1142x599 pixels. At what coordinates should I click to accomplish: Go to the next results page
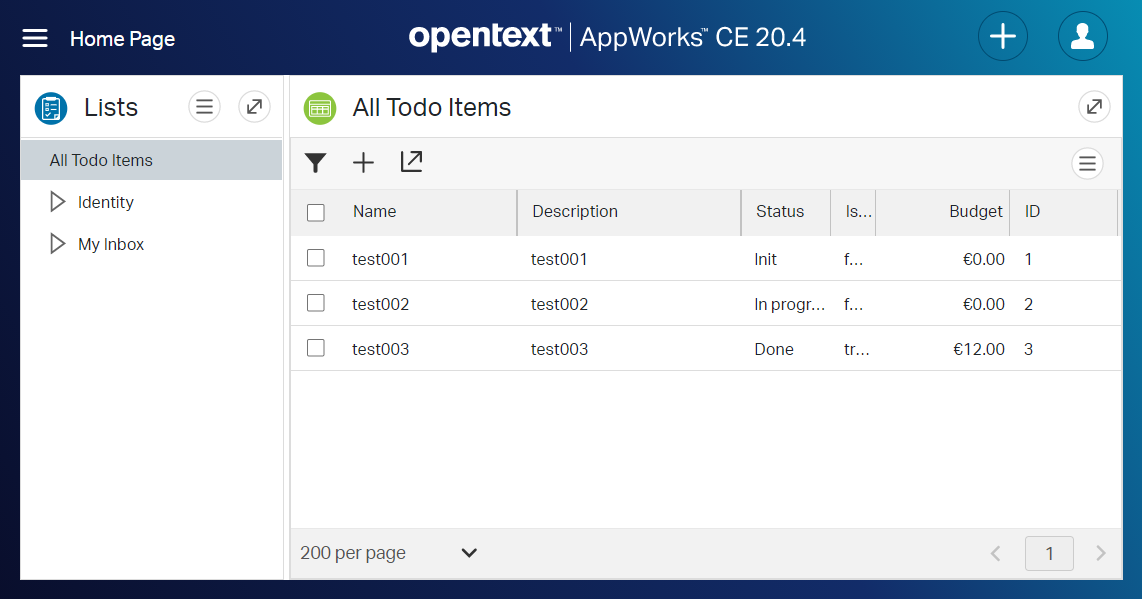(1100, 554)
